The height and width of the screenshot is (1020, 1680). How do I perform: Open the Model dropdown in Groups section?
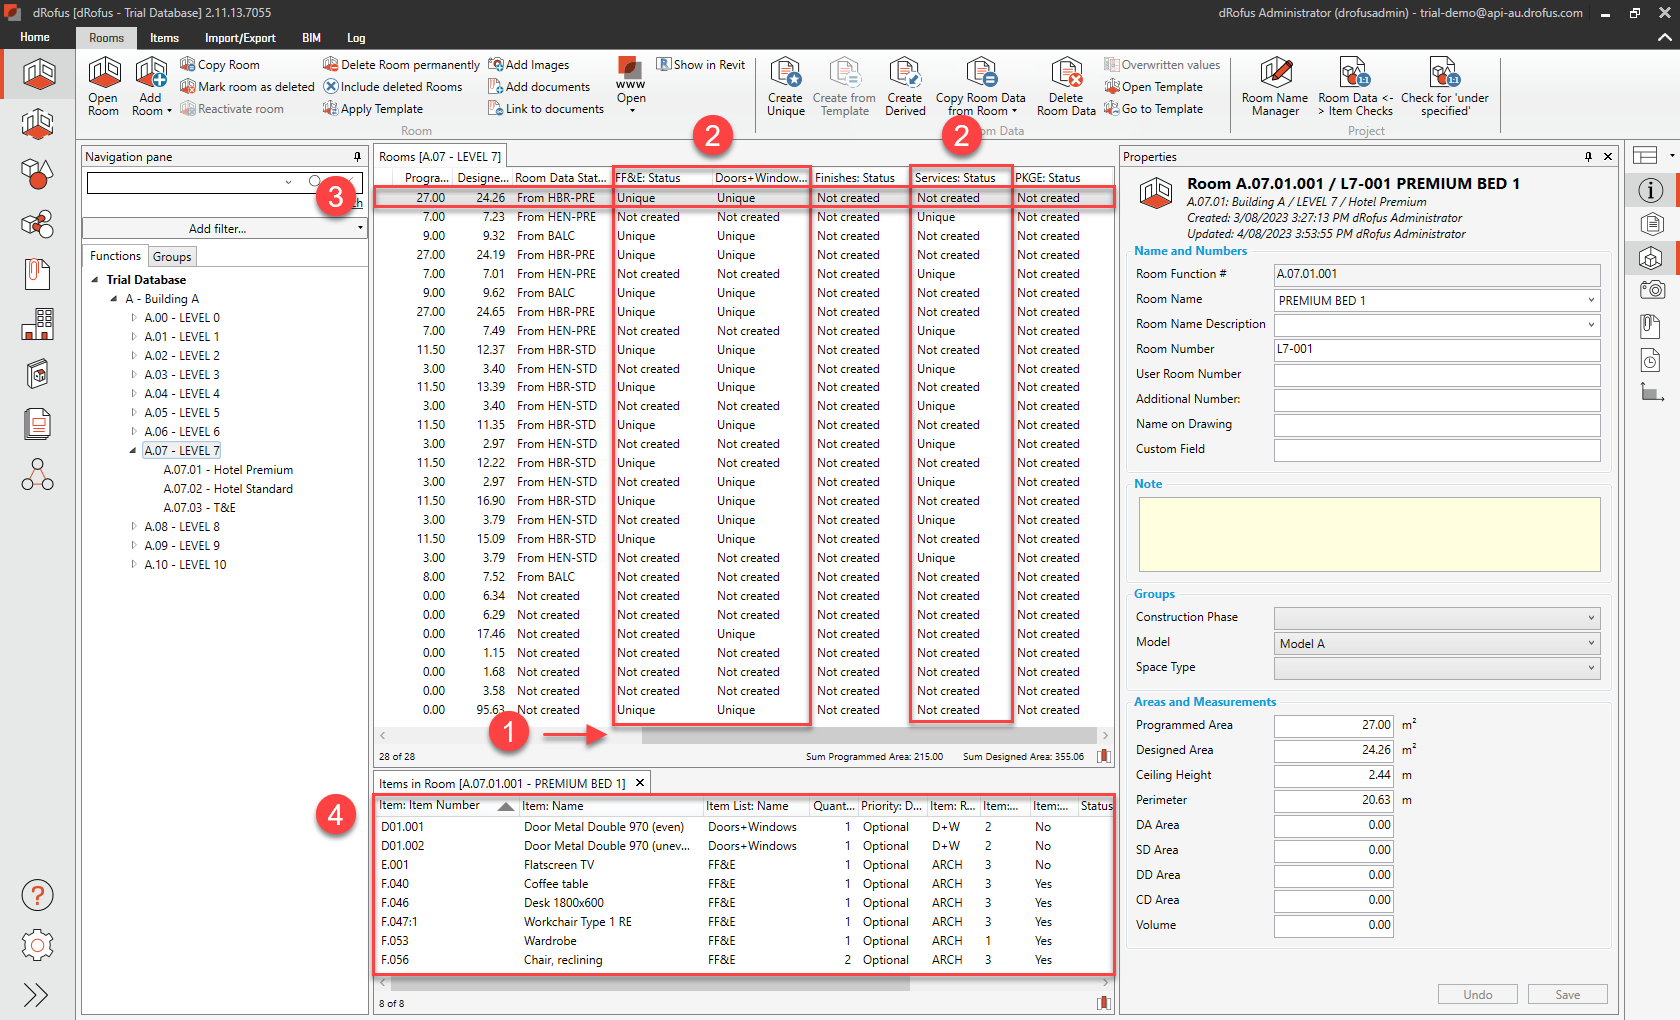click(1591, 643)
